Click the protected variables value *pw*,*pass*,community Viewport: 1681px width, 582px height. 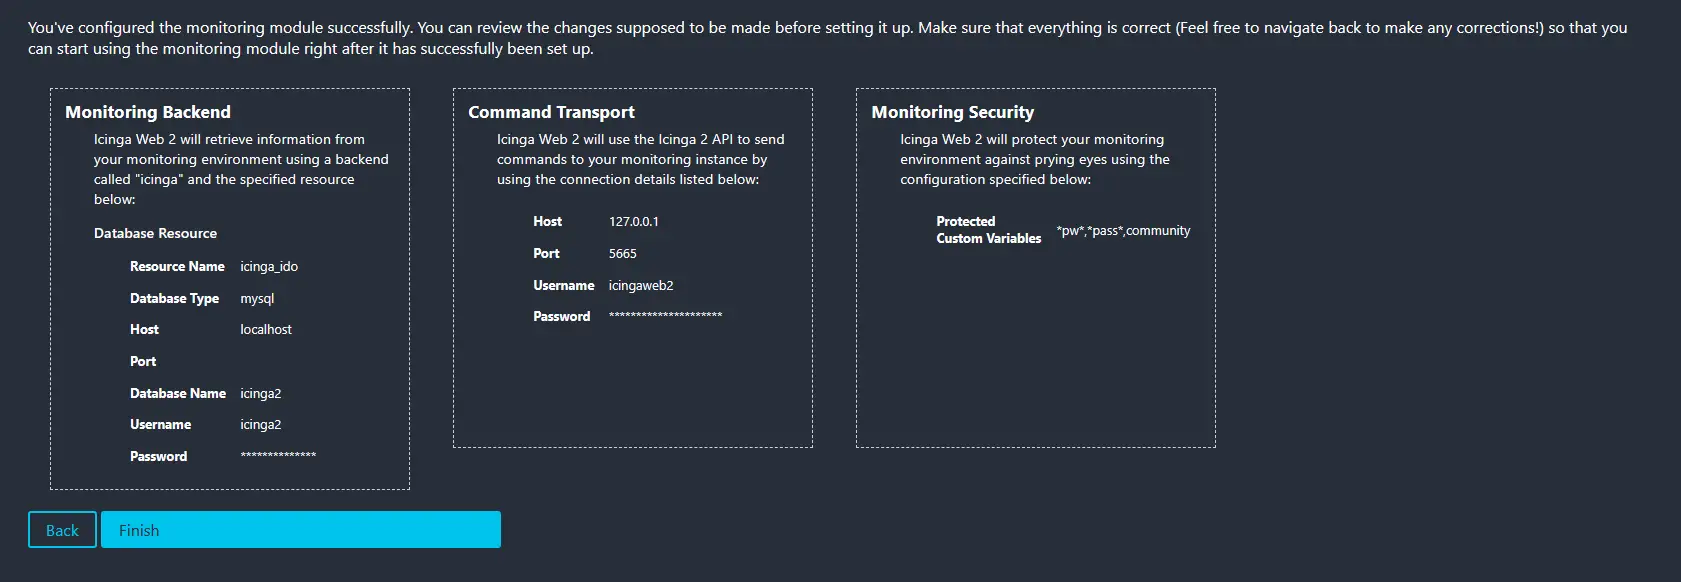point(1123,231)
